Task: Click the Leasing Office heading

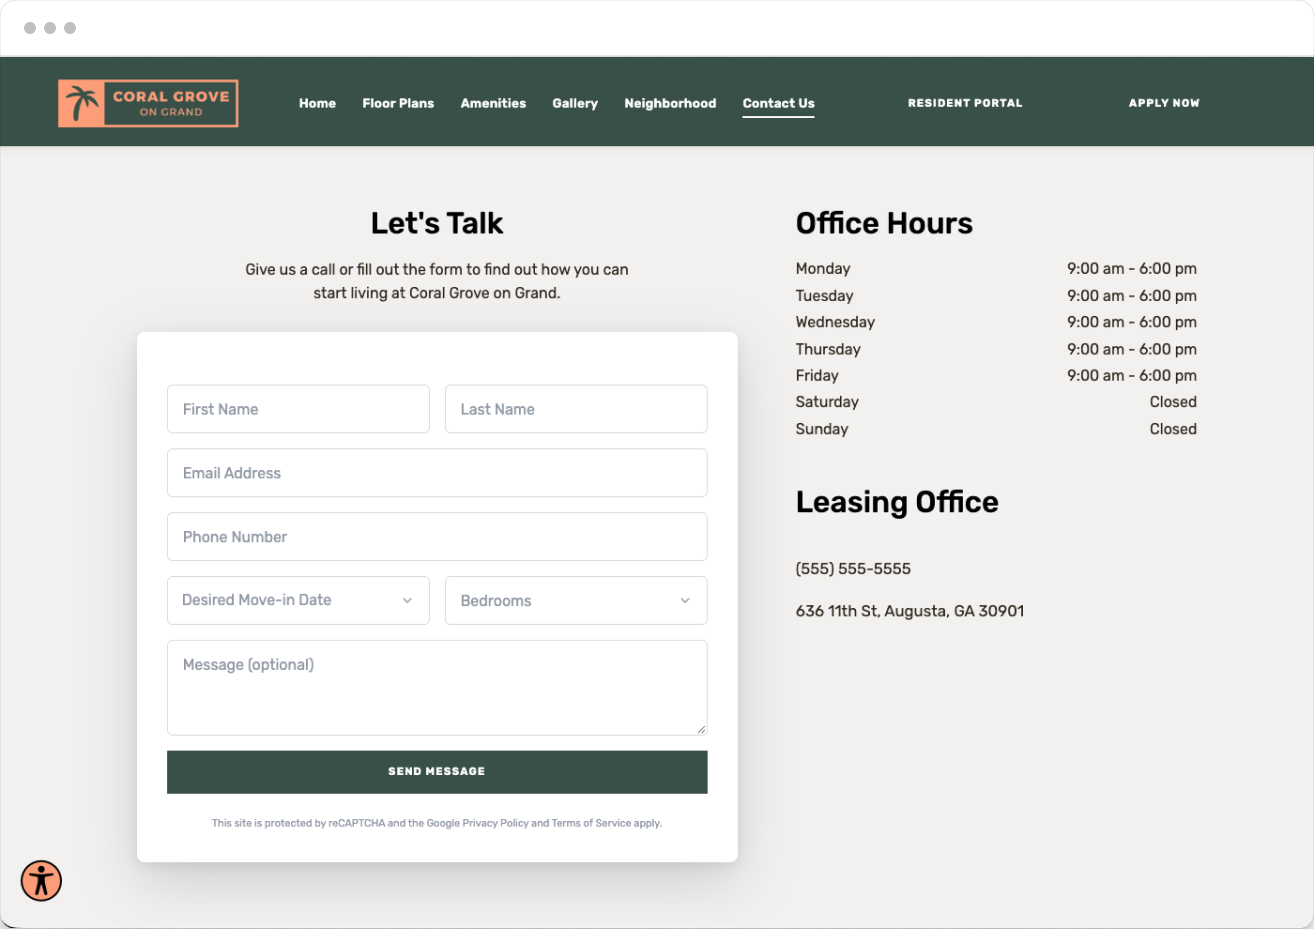Action: click(897, 502)
